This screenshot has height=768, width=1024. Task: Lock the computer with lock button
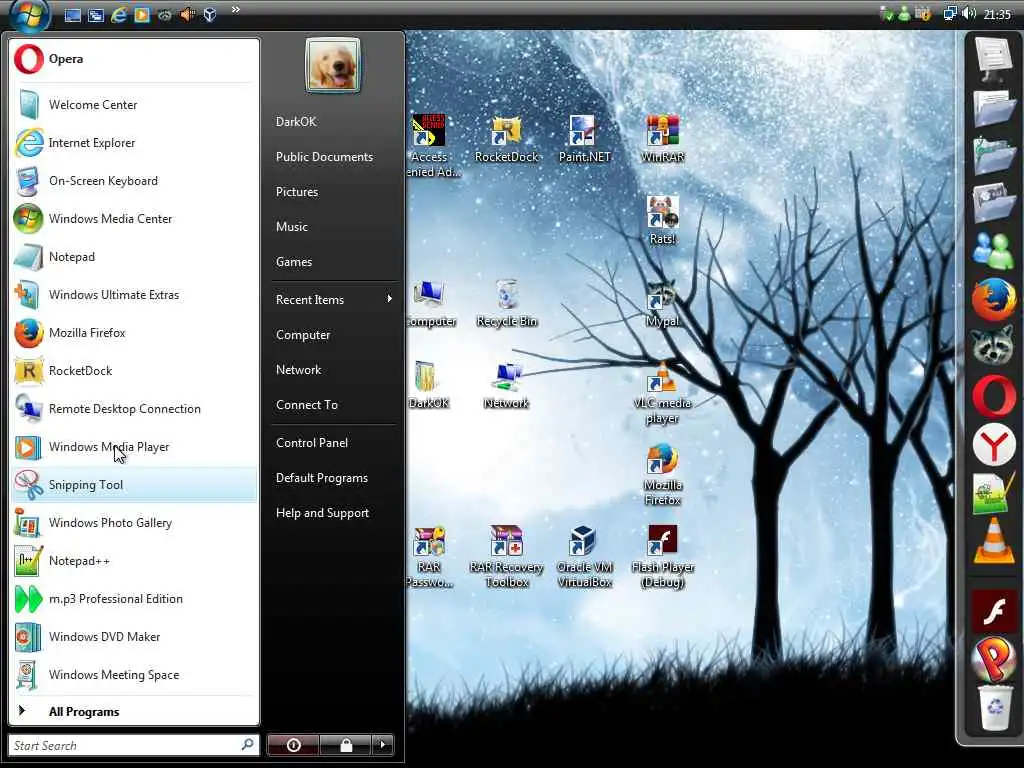[x=345, y=745]
